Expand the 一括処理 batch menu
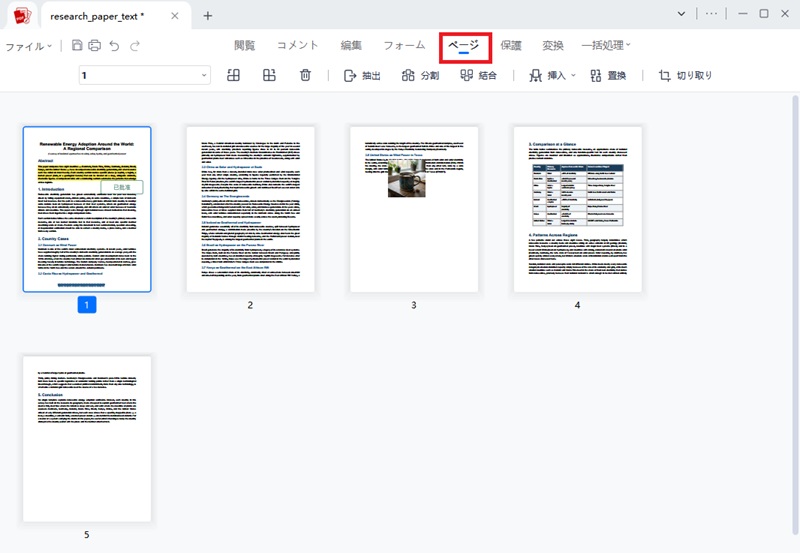800x553 pixels. 606,45
